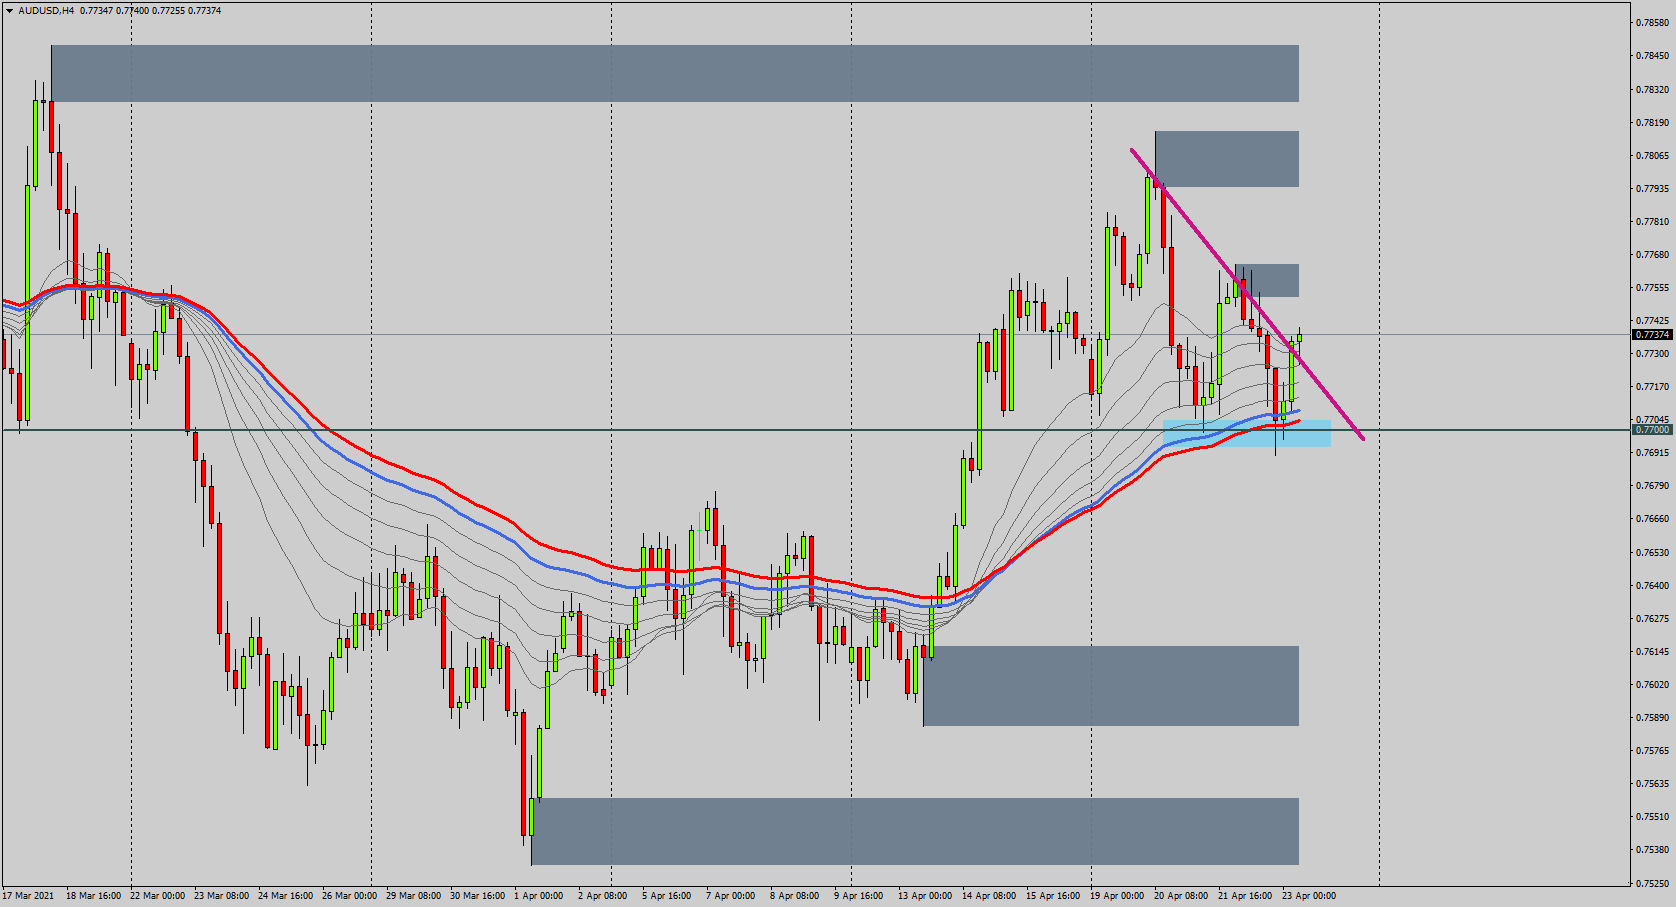
Task: Click the 0.76145 price axis label
Action: [x=1652, y=652]
